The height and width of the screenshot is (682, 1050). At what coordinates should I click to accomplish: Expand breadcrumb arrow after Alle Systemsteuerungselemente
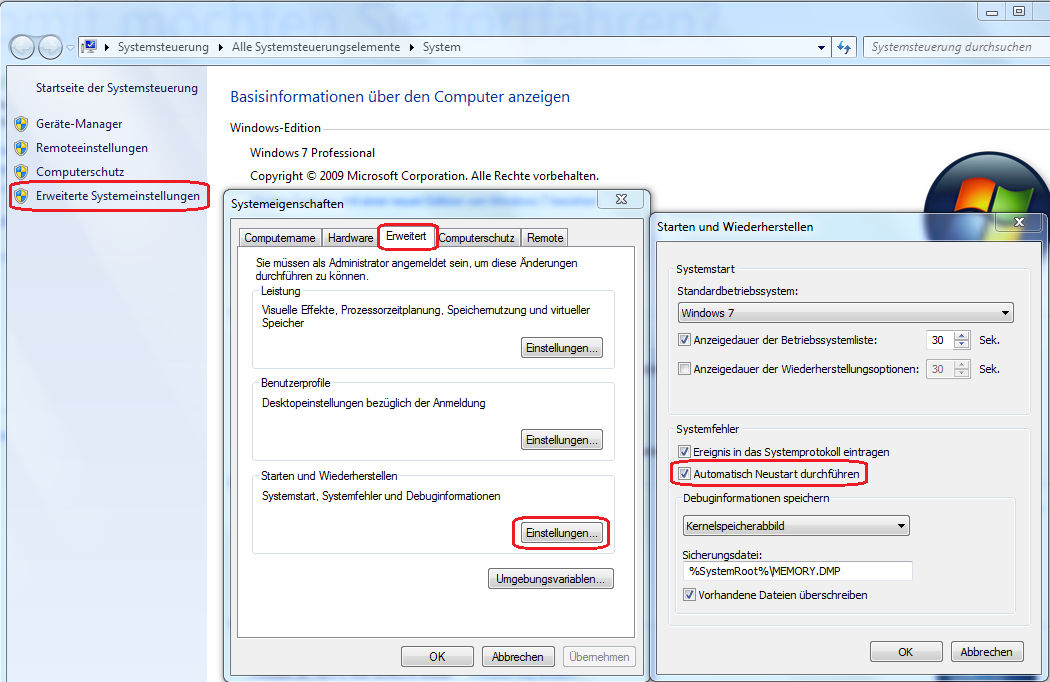(x=411, y=48)
